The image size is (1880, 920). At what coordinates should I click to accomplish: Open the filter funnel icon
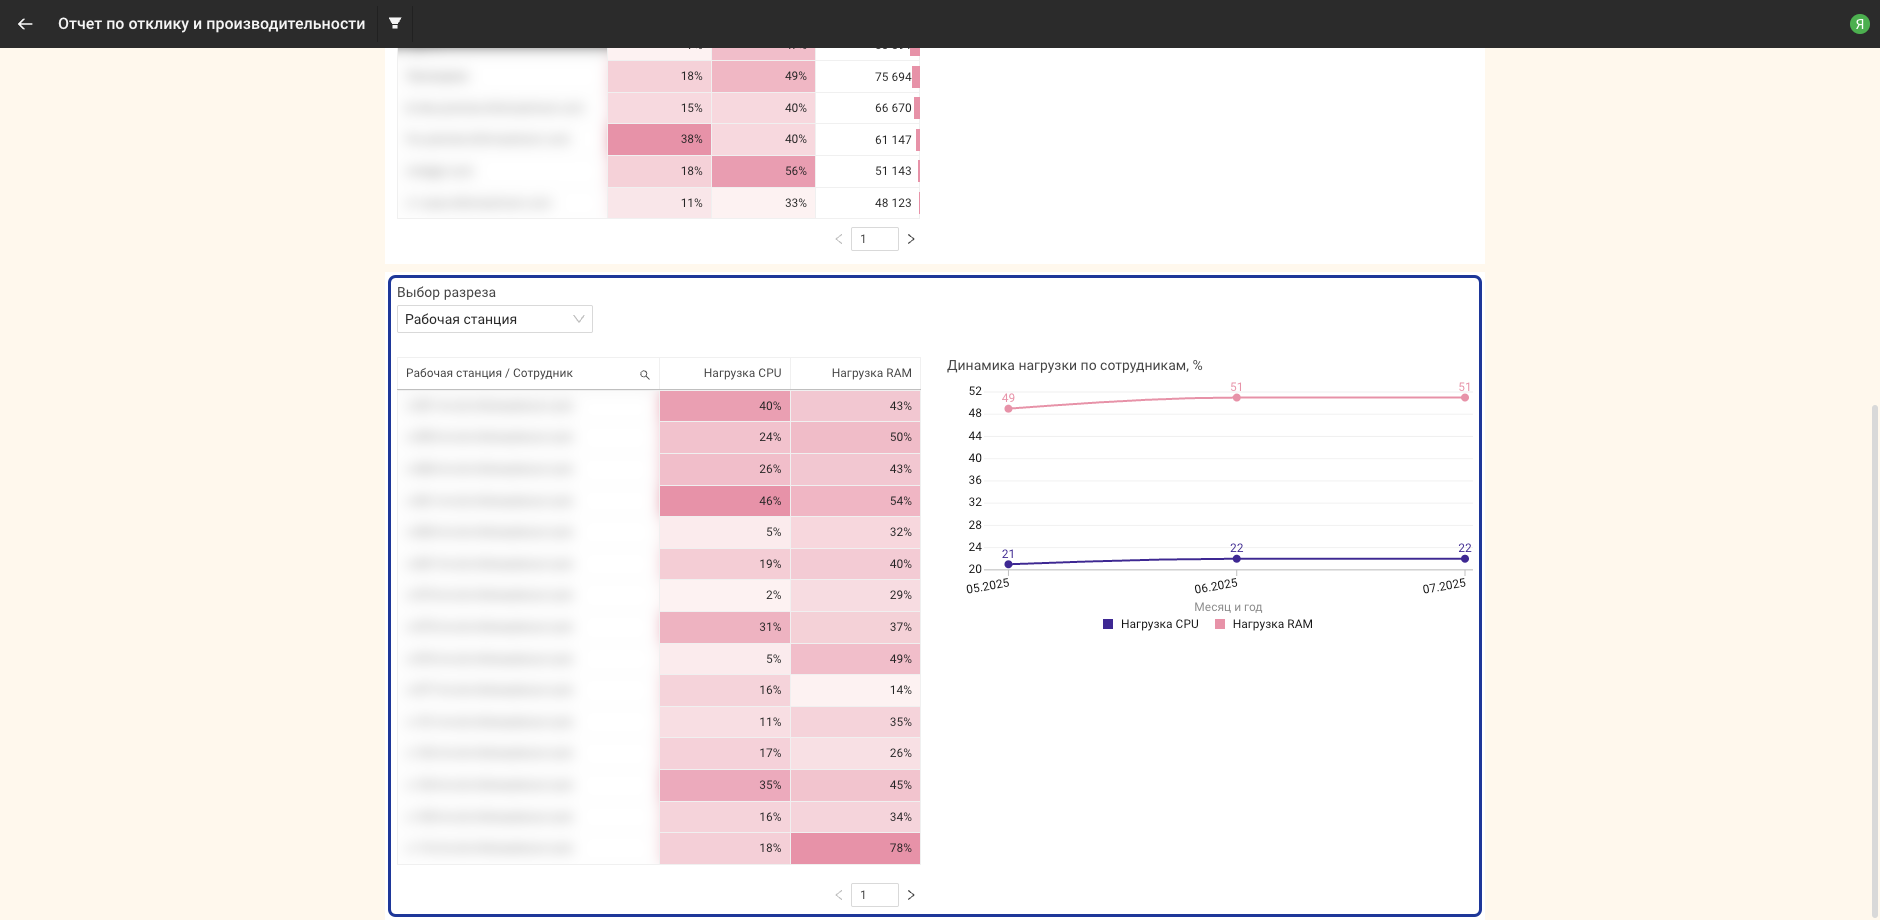395,23
